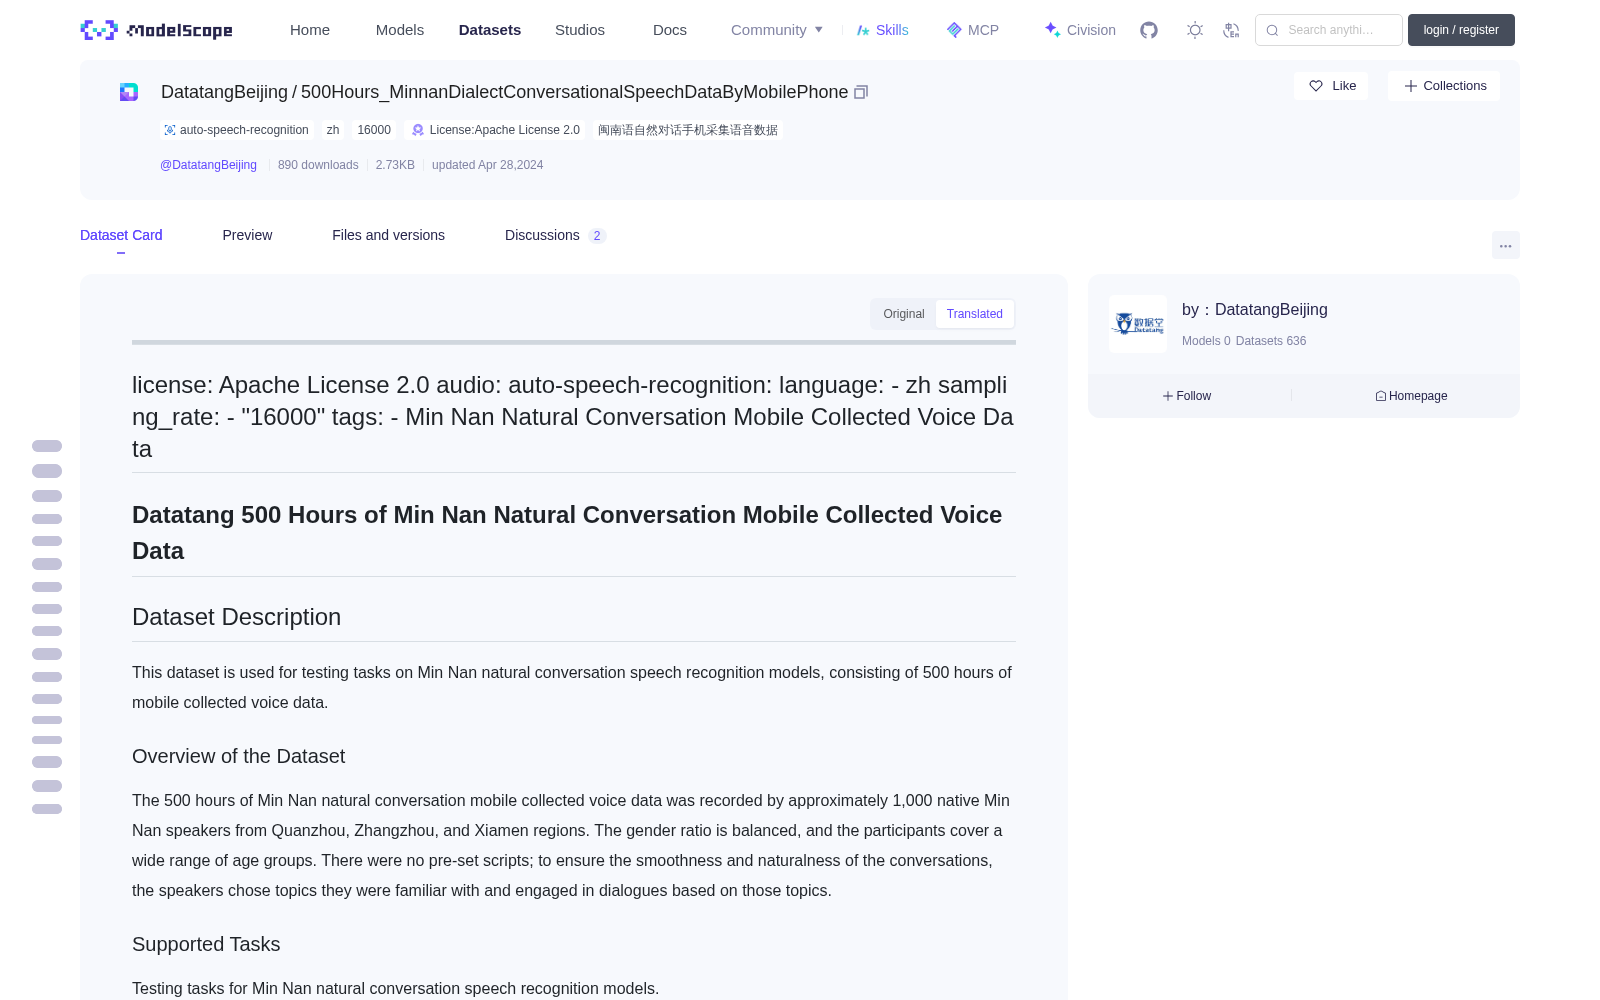The height and width of the screenshot is (1000, 1600).
Task: Click the 'Overview of the Dataset' heading
Action: pos(239,756)
